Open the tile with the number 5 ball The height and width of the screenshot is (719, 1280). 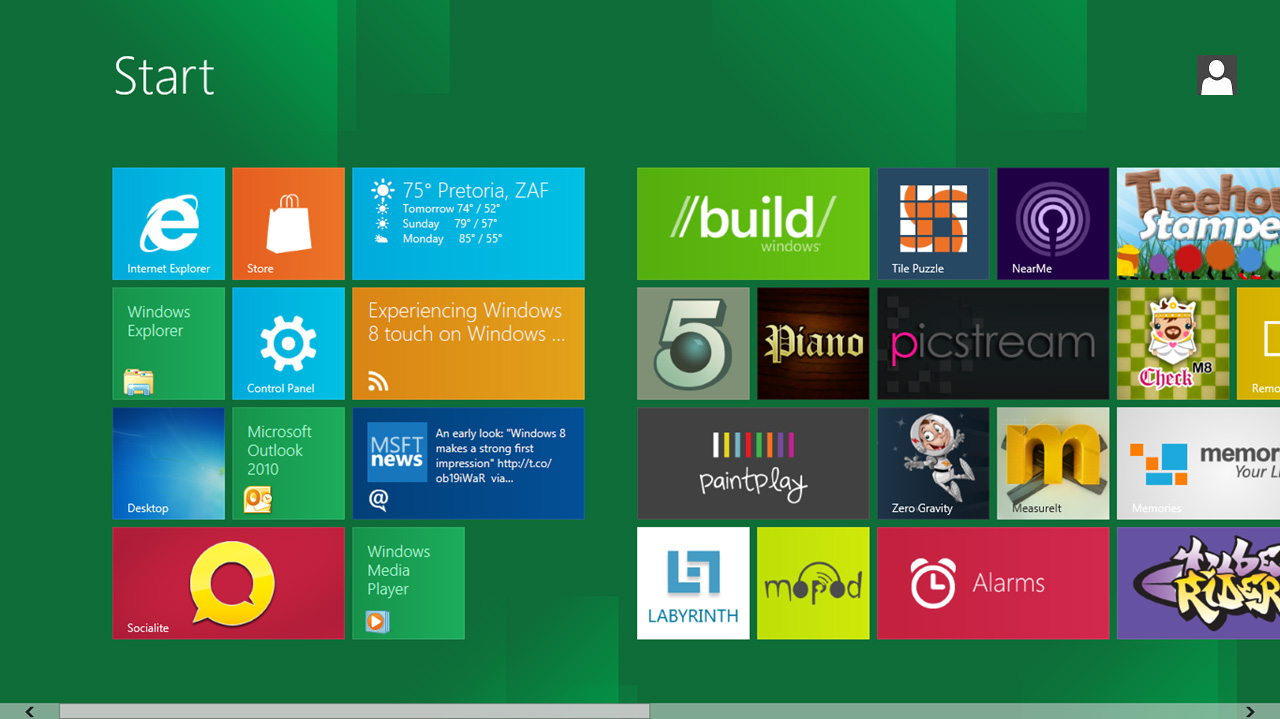click(x=693, y=343)
